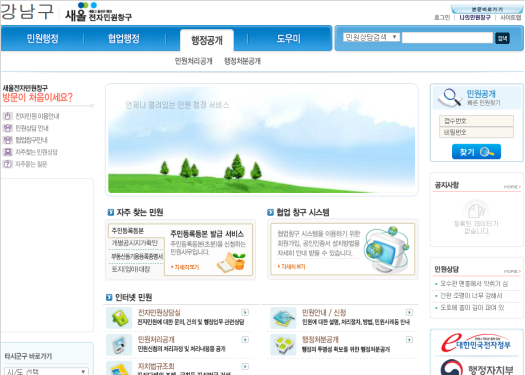Click the arrow button beside 민원안내 / 신청

[409, 312]
